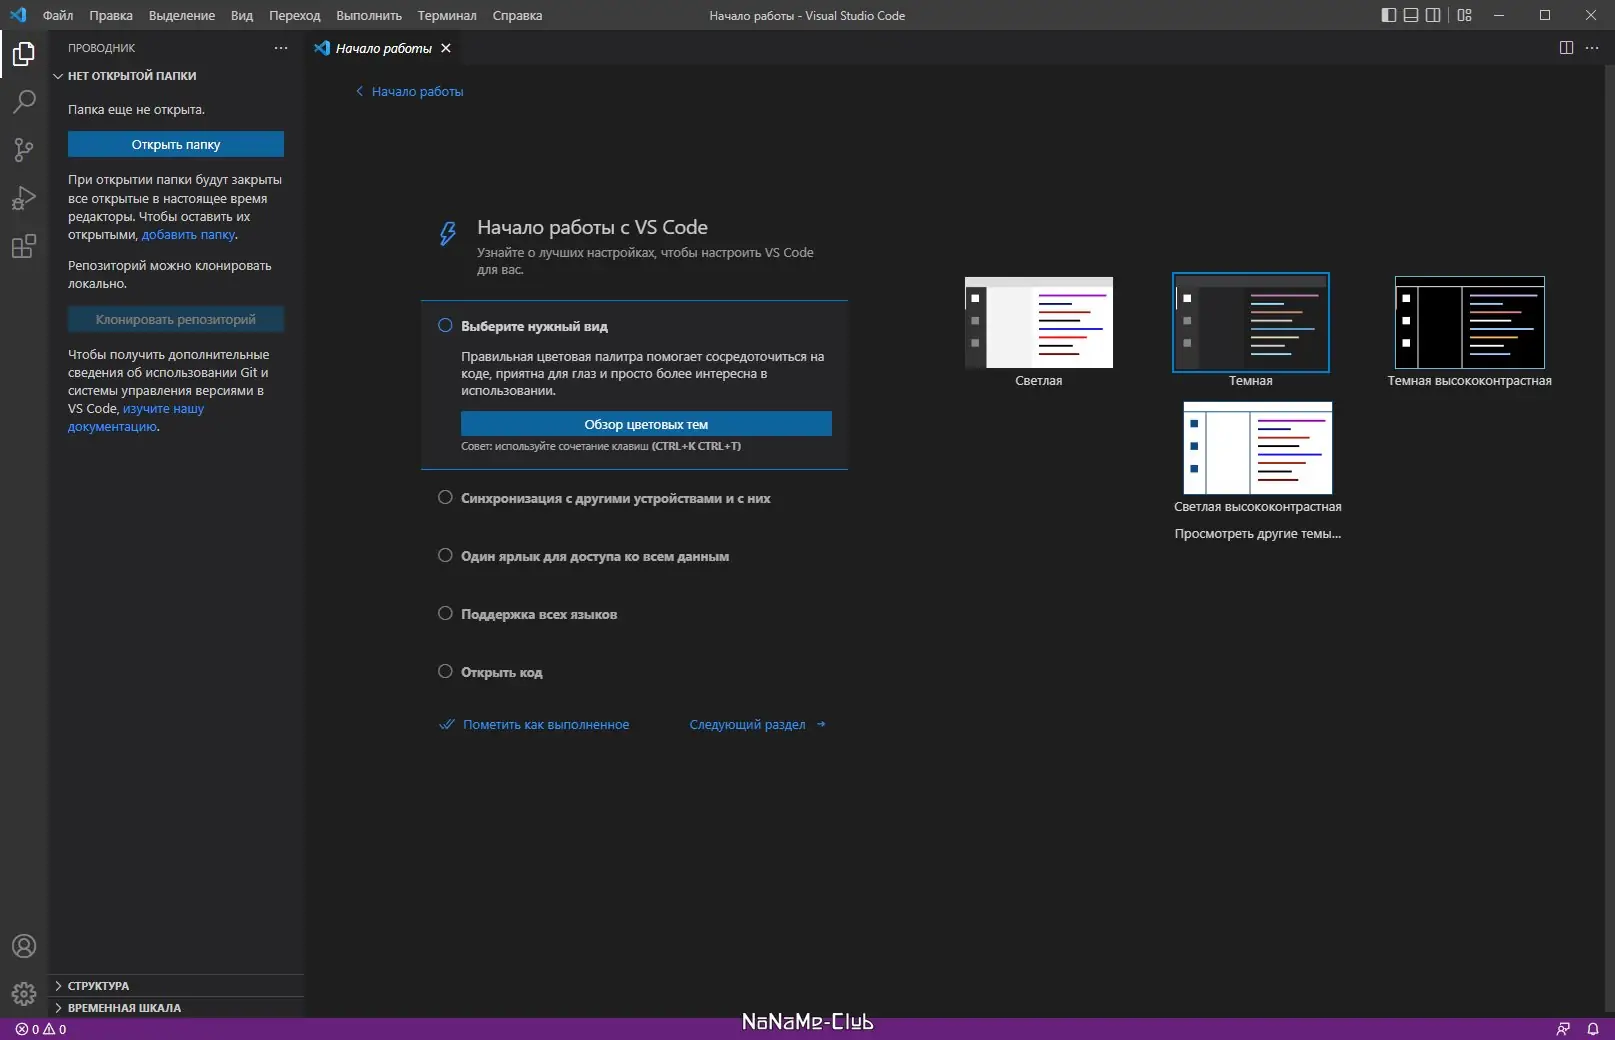Open the Правка menu

tap(111, 15)
